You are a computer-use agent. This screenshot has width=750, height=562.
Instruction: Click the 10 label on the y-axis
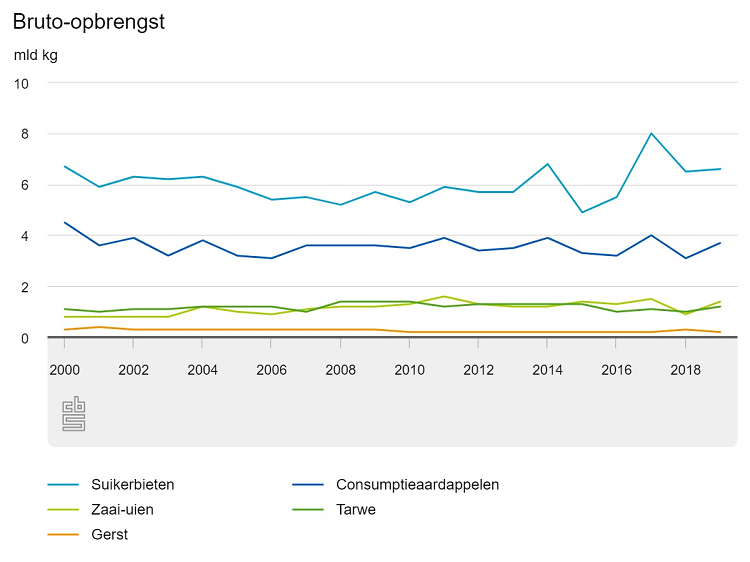pos(21,83)
